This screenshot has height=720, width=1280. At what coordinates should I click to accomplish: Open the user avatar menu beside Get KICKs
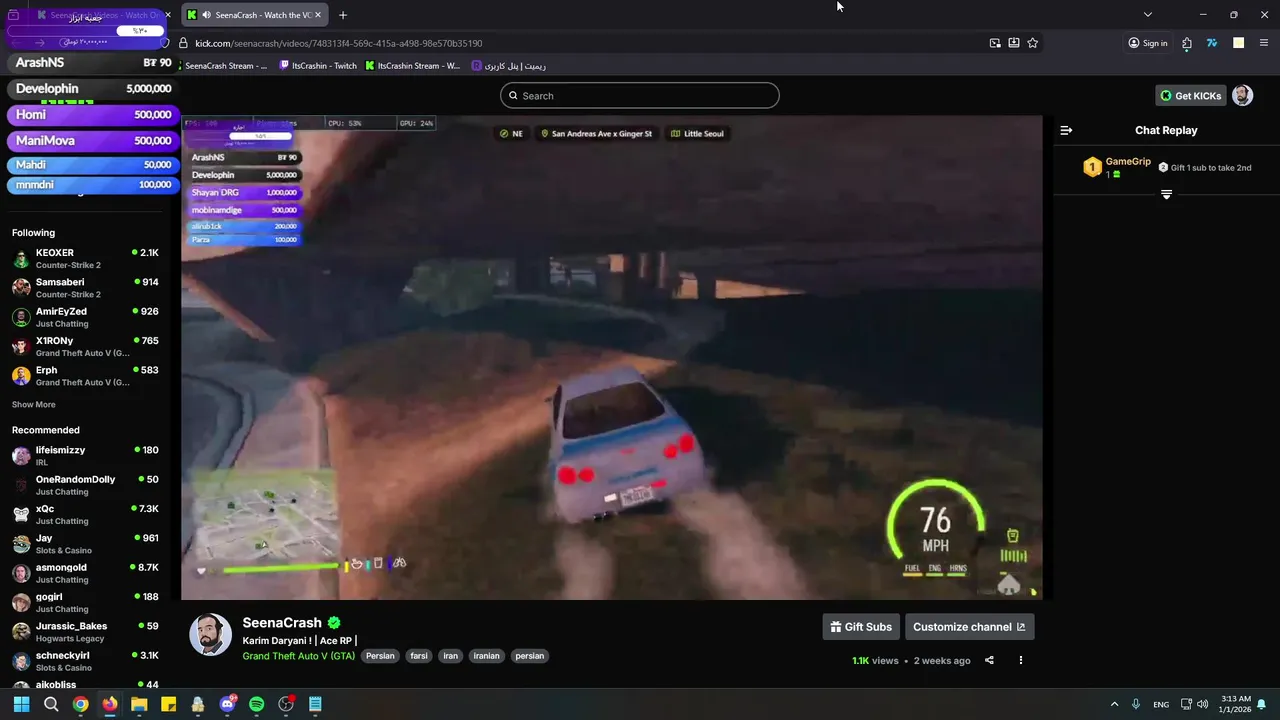(x=1242, y=96)
